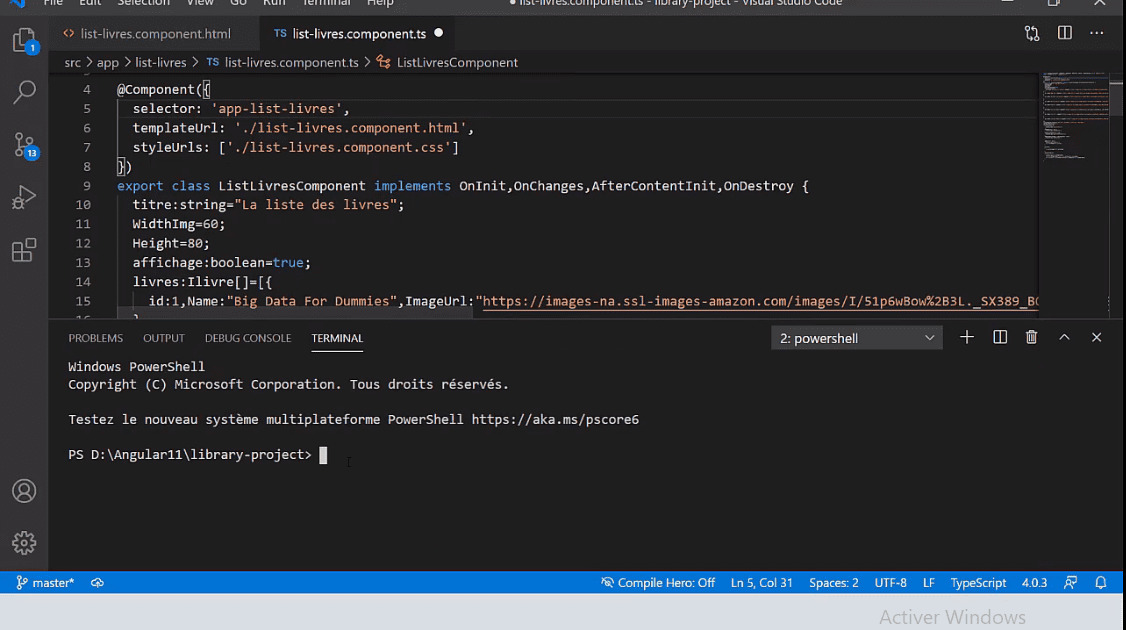Open the Edit menu
The height and width of the screenshot is (630, 1126).
(90, 3)
